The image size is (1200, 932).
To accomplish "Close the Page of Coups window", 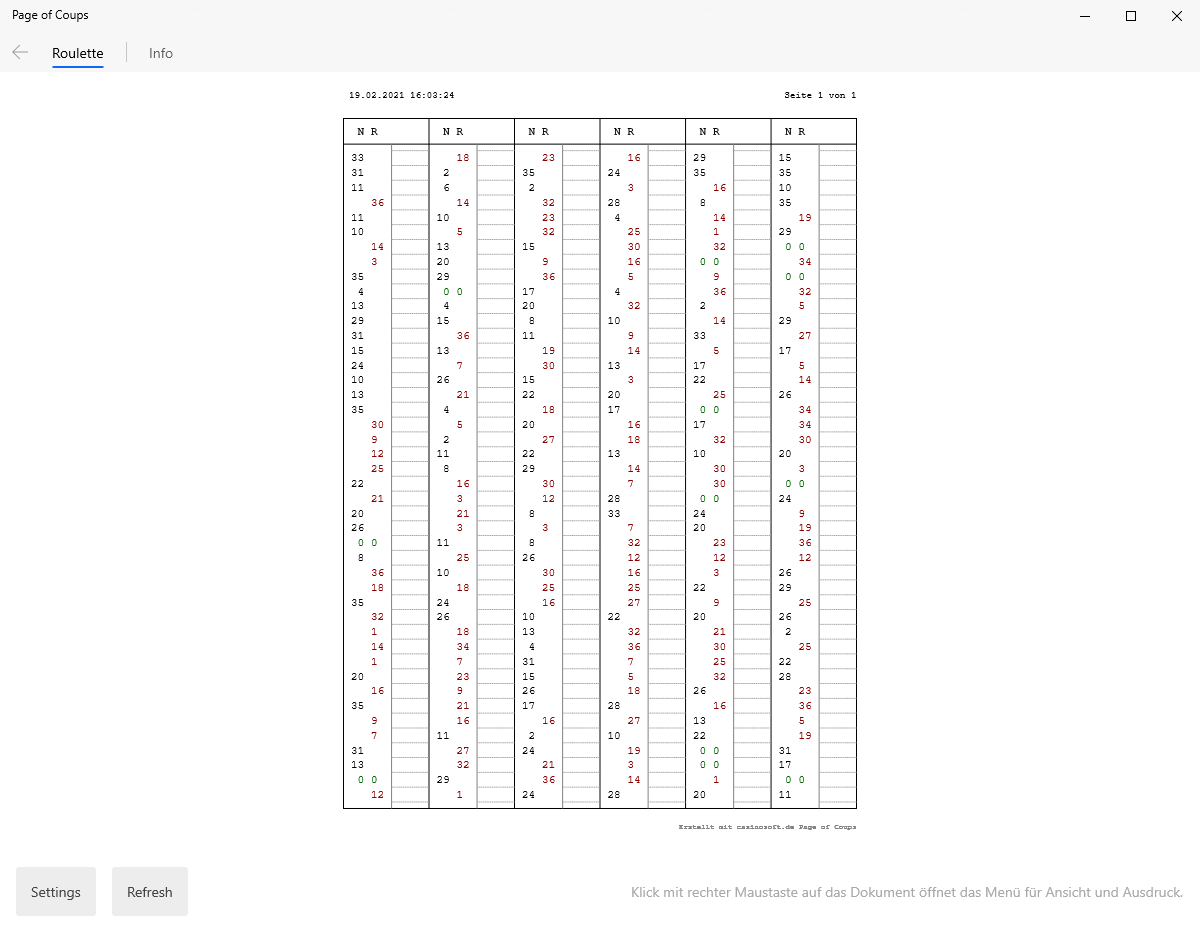I will 1177,16.
